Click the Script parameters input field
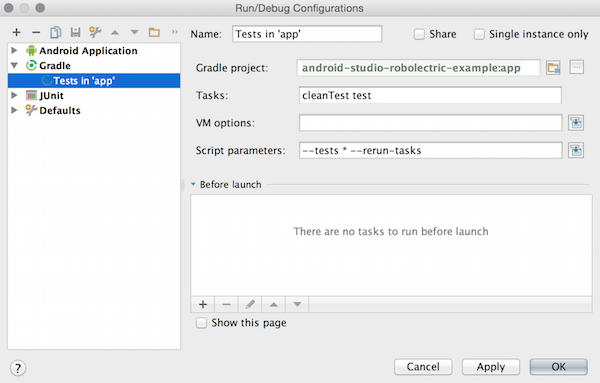Screen dimensions: 600x383 point(430,150)
